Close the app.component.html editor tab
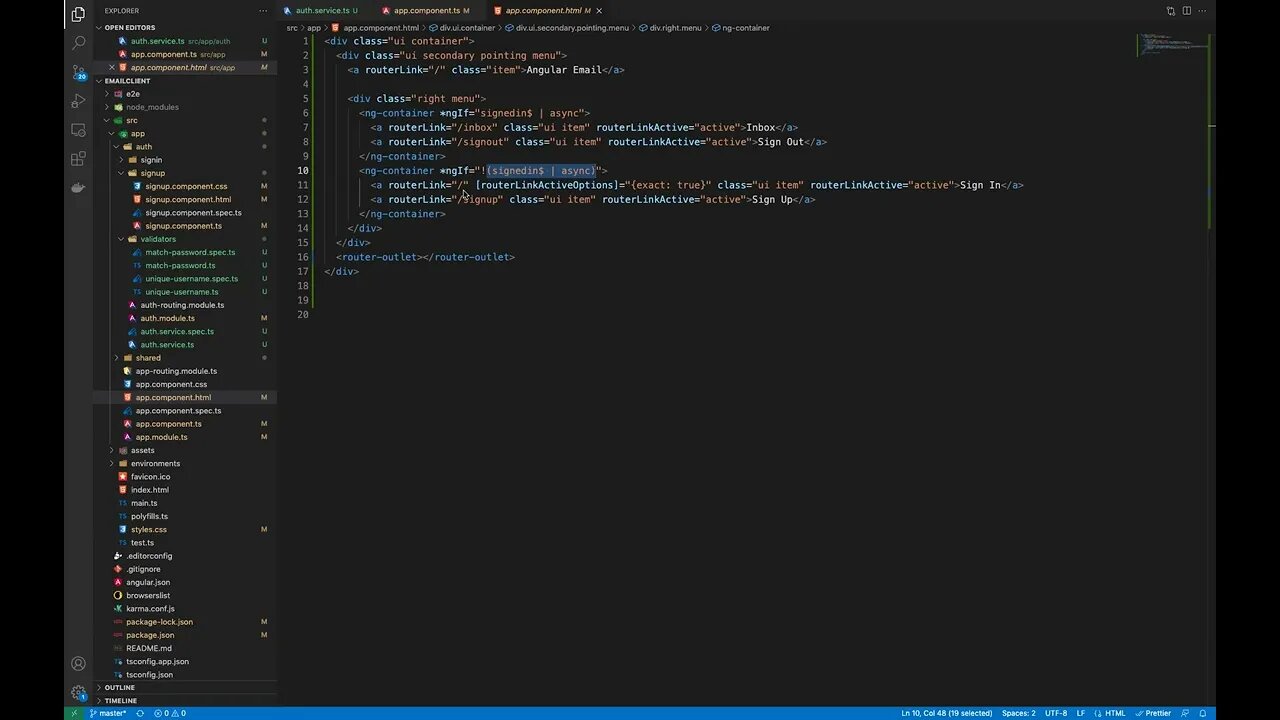The image size is (1280, 720). point(599,11)
